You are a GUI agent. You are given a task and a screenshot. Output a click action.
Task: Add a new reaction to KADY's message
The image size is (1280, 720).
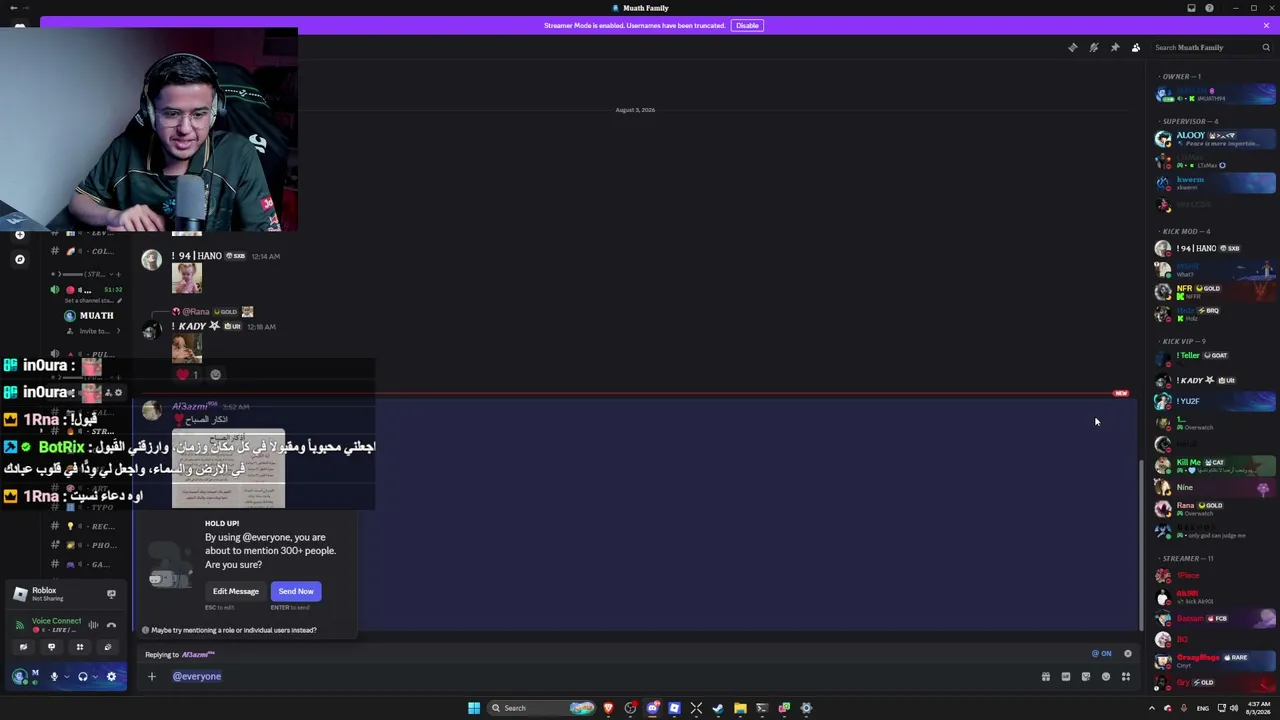click(215, 375)
